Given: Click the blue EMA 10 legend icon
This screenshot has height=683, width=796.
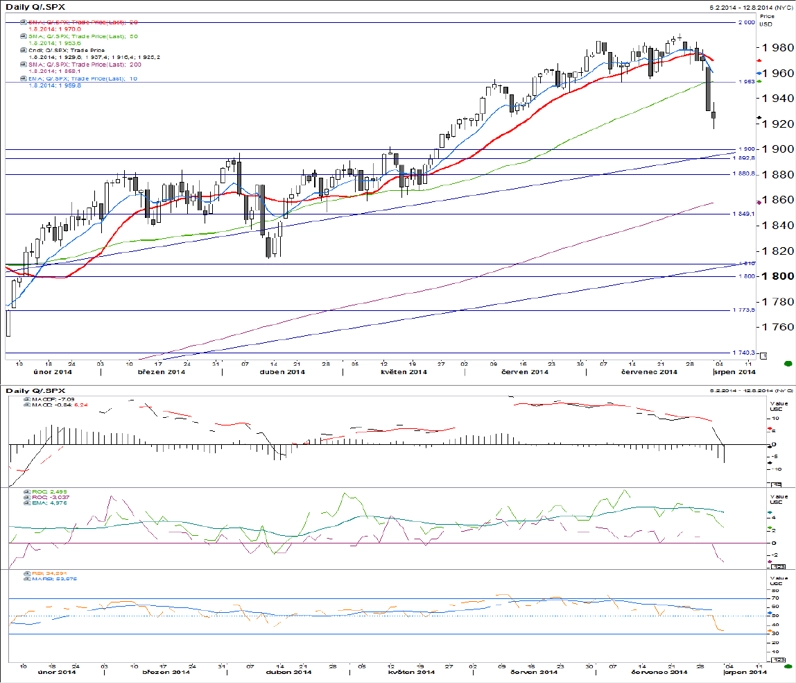Looking at the screenshot, I should (23, 79).
